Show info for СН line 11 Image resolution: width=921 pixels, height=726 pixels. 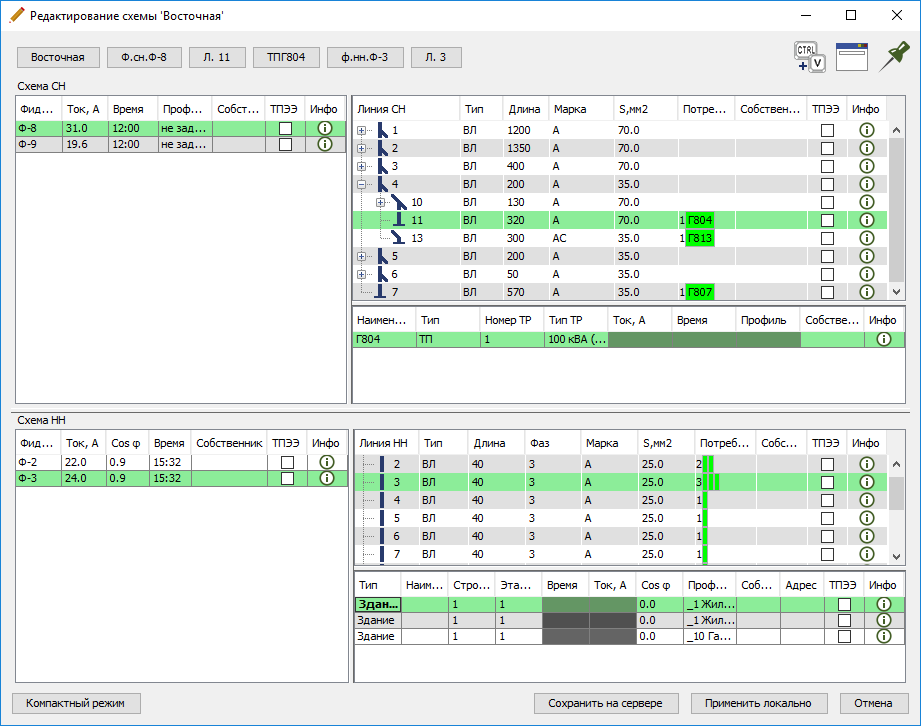pos(867,220)
